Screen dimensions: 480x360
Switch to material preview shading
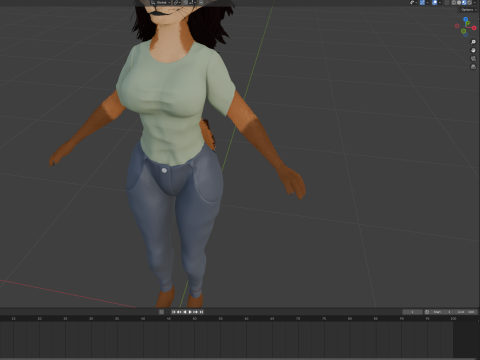coord(464,2)
